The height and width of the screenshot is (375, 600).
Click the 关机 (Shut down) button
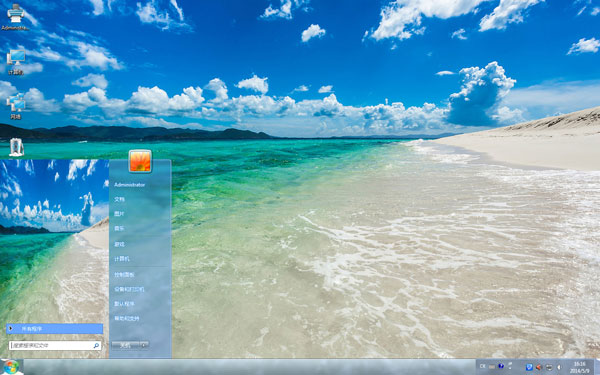[126, 345]
